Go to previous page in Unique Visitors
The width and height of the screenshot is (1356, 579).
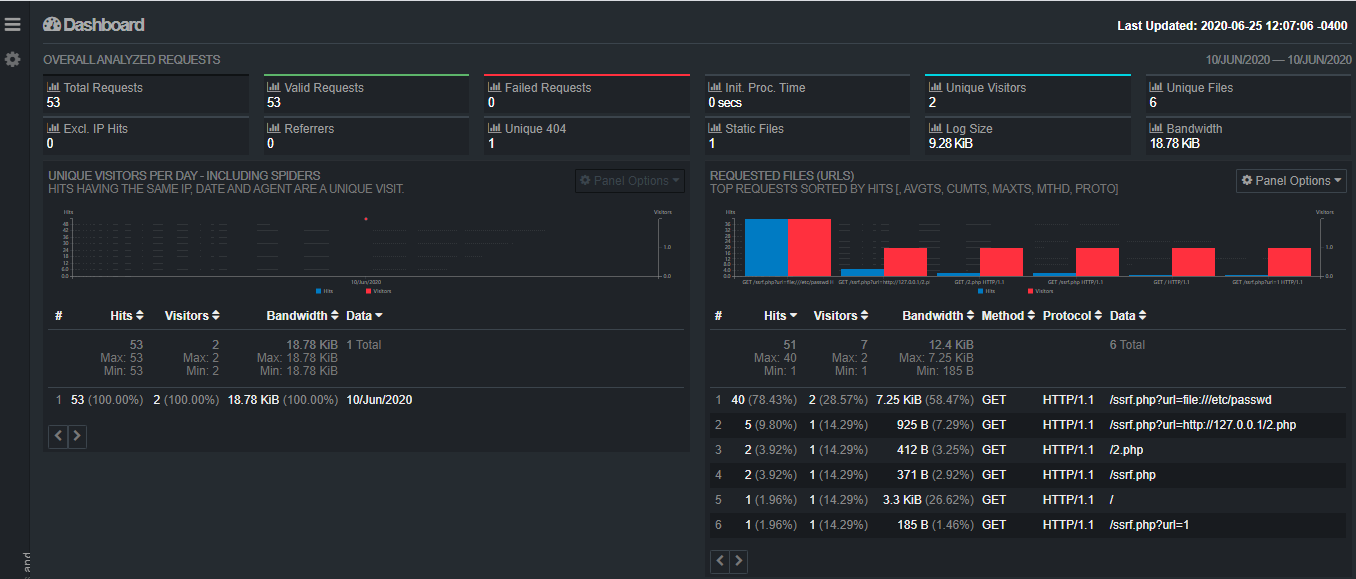point(58,436)
